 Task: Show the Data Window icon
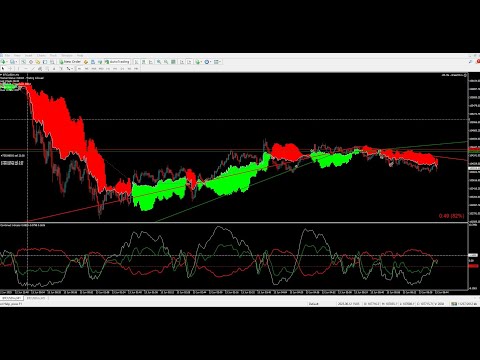[x=31, y=62]
